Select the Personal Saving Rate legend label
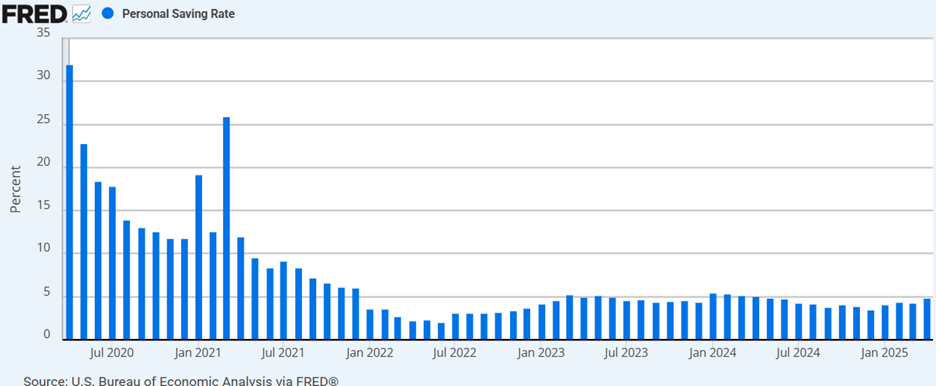The width and height of the screenshot is (936, 386). pyautogui.click(x=178, y=14)
